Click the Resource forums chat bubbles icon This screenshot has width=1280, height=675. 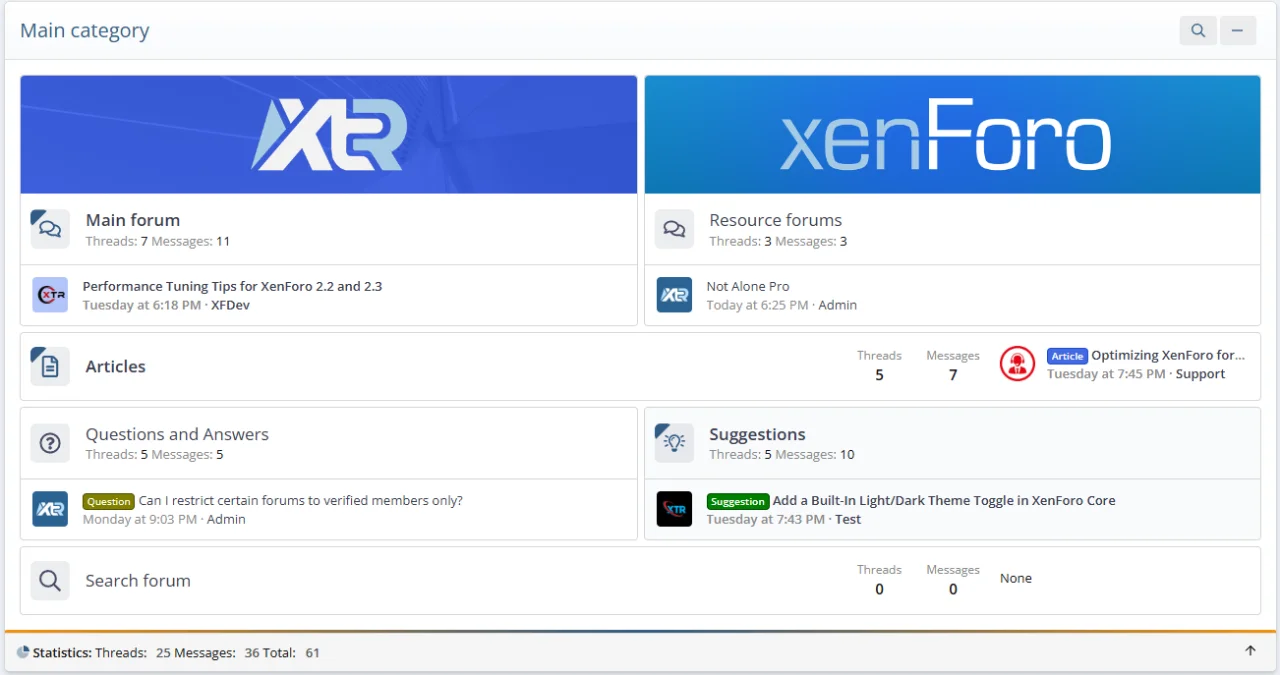[674, 229]
